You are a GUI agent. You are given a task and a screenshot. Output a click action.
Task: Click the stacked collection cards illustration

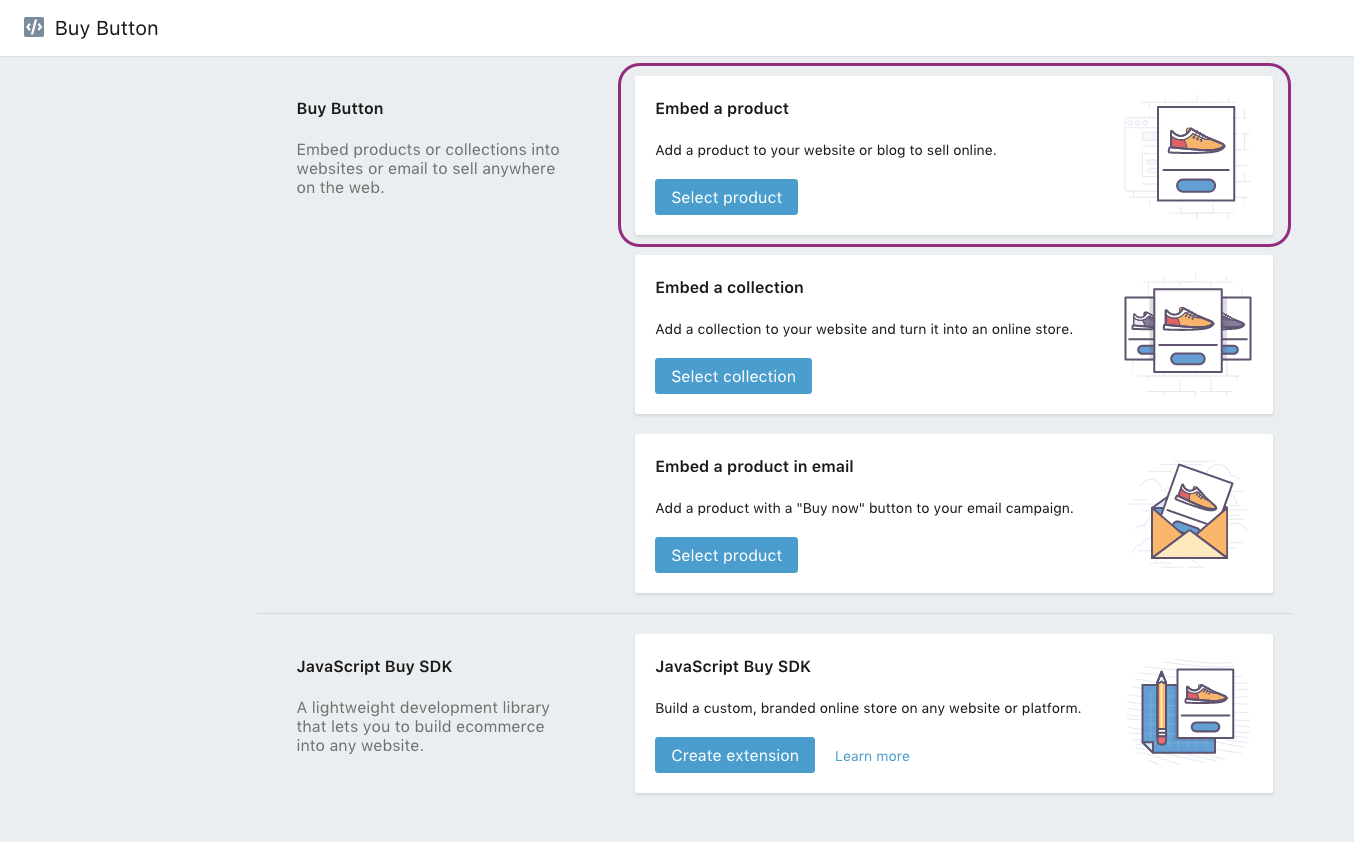(x=1187, y=333)
